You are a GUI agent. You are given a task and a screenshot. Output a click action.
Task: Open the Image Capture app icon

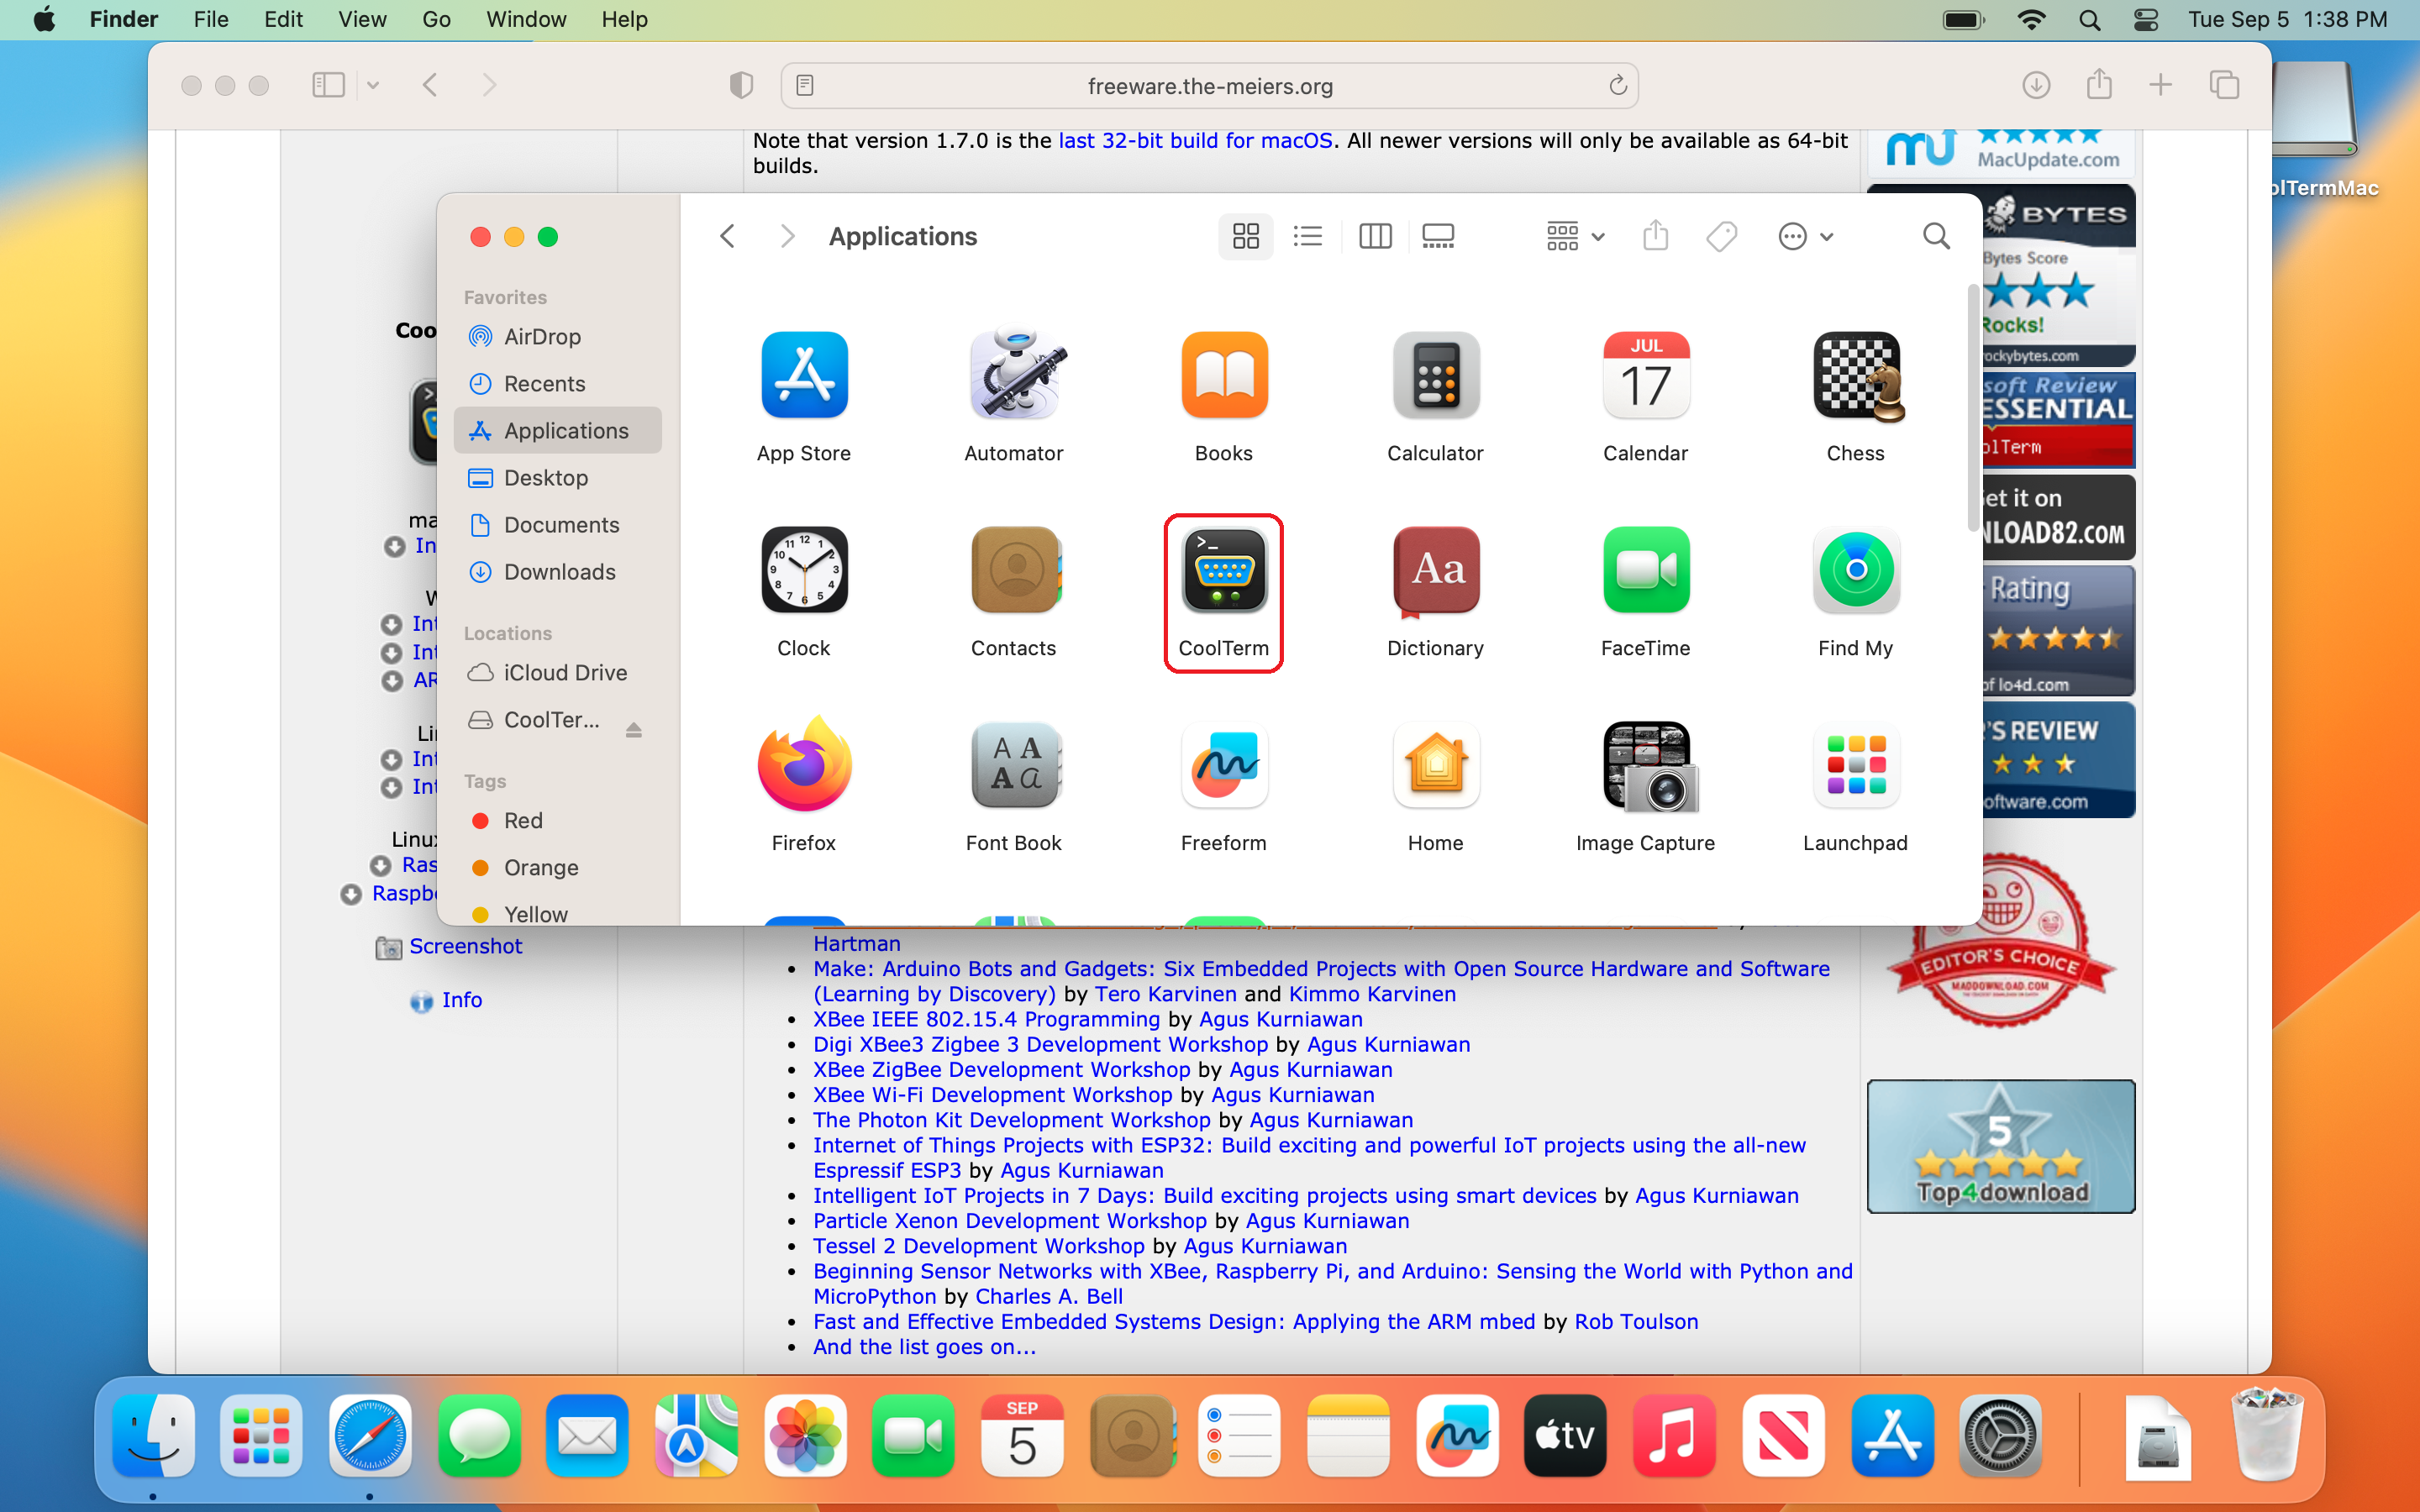(x=1645, y=767)
